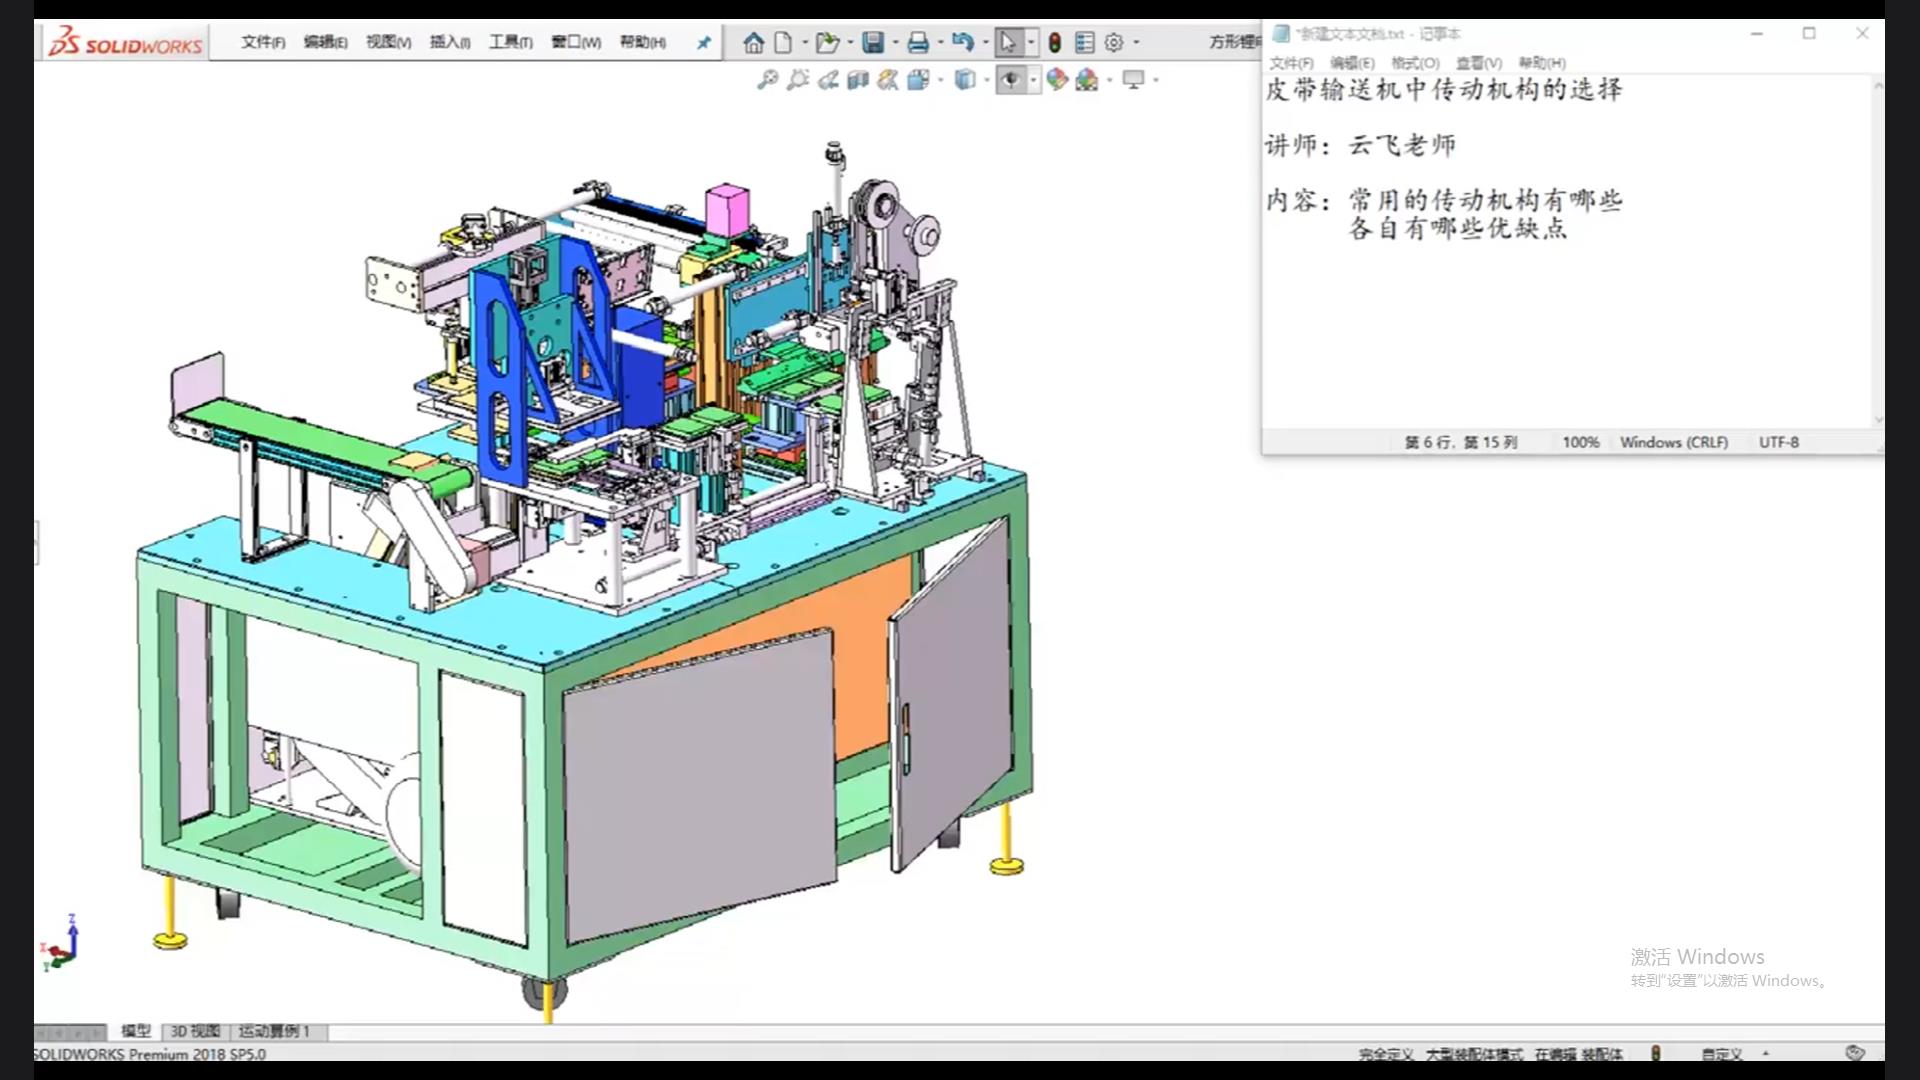Click the View Settings monitor icon
The height and width of the screenshot is (1080, 1920).
click(x=1133, y=79)
